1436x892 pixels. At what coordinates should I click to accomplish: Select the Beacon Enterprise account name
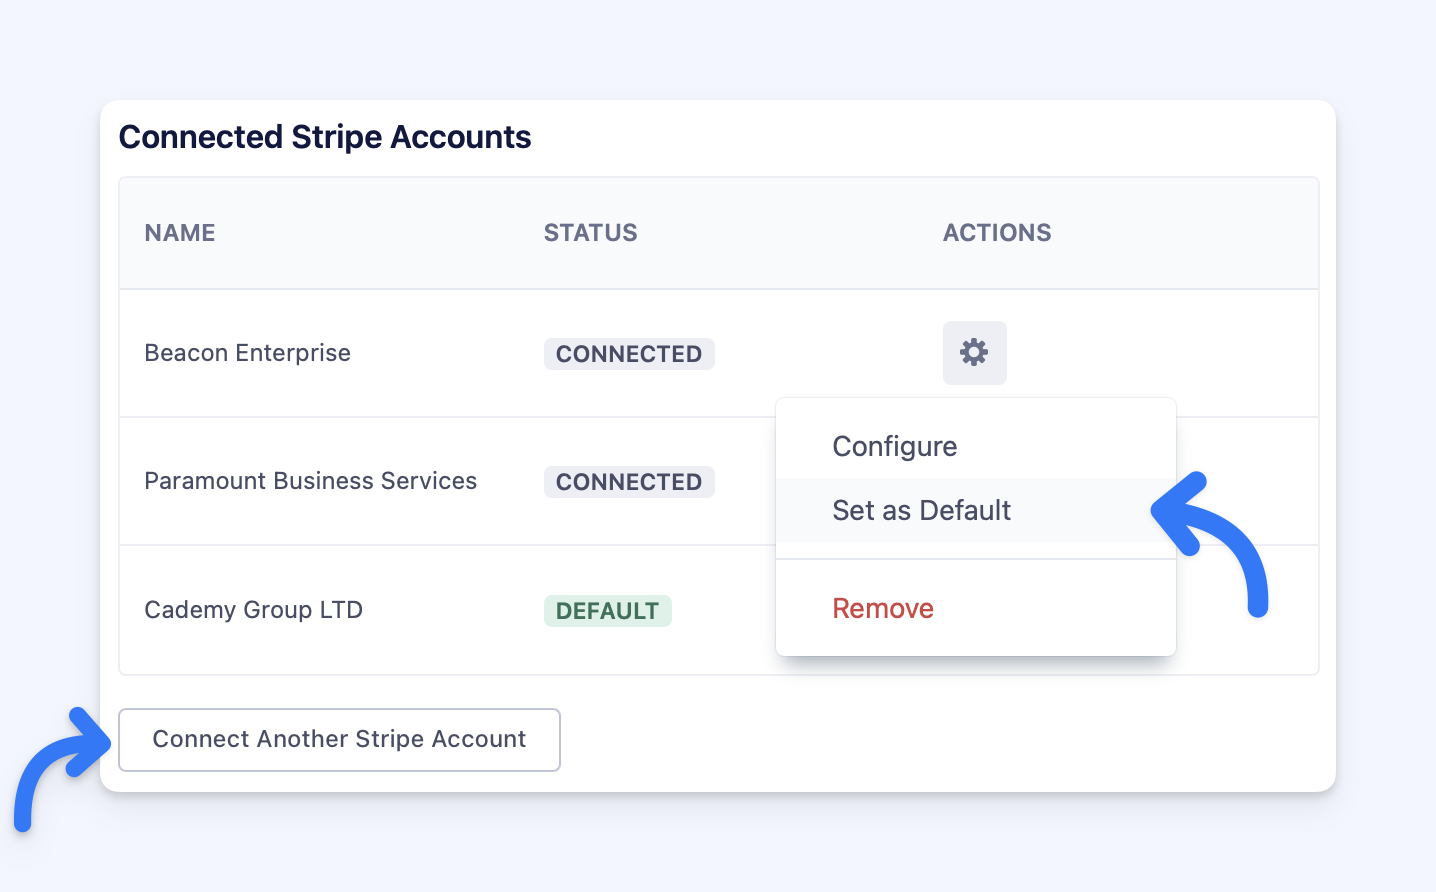[247, 353]
